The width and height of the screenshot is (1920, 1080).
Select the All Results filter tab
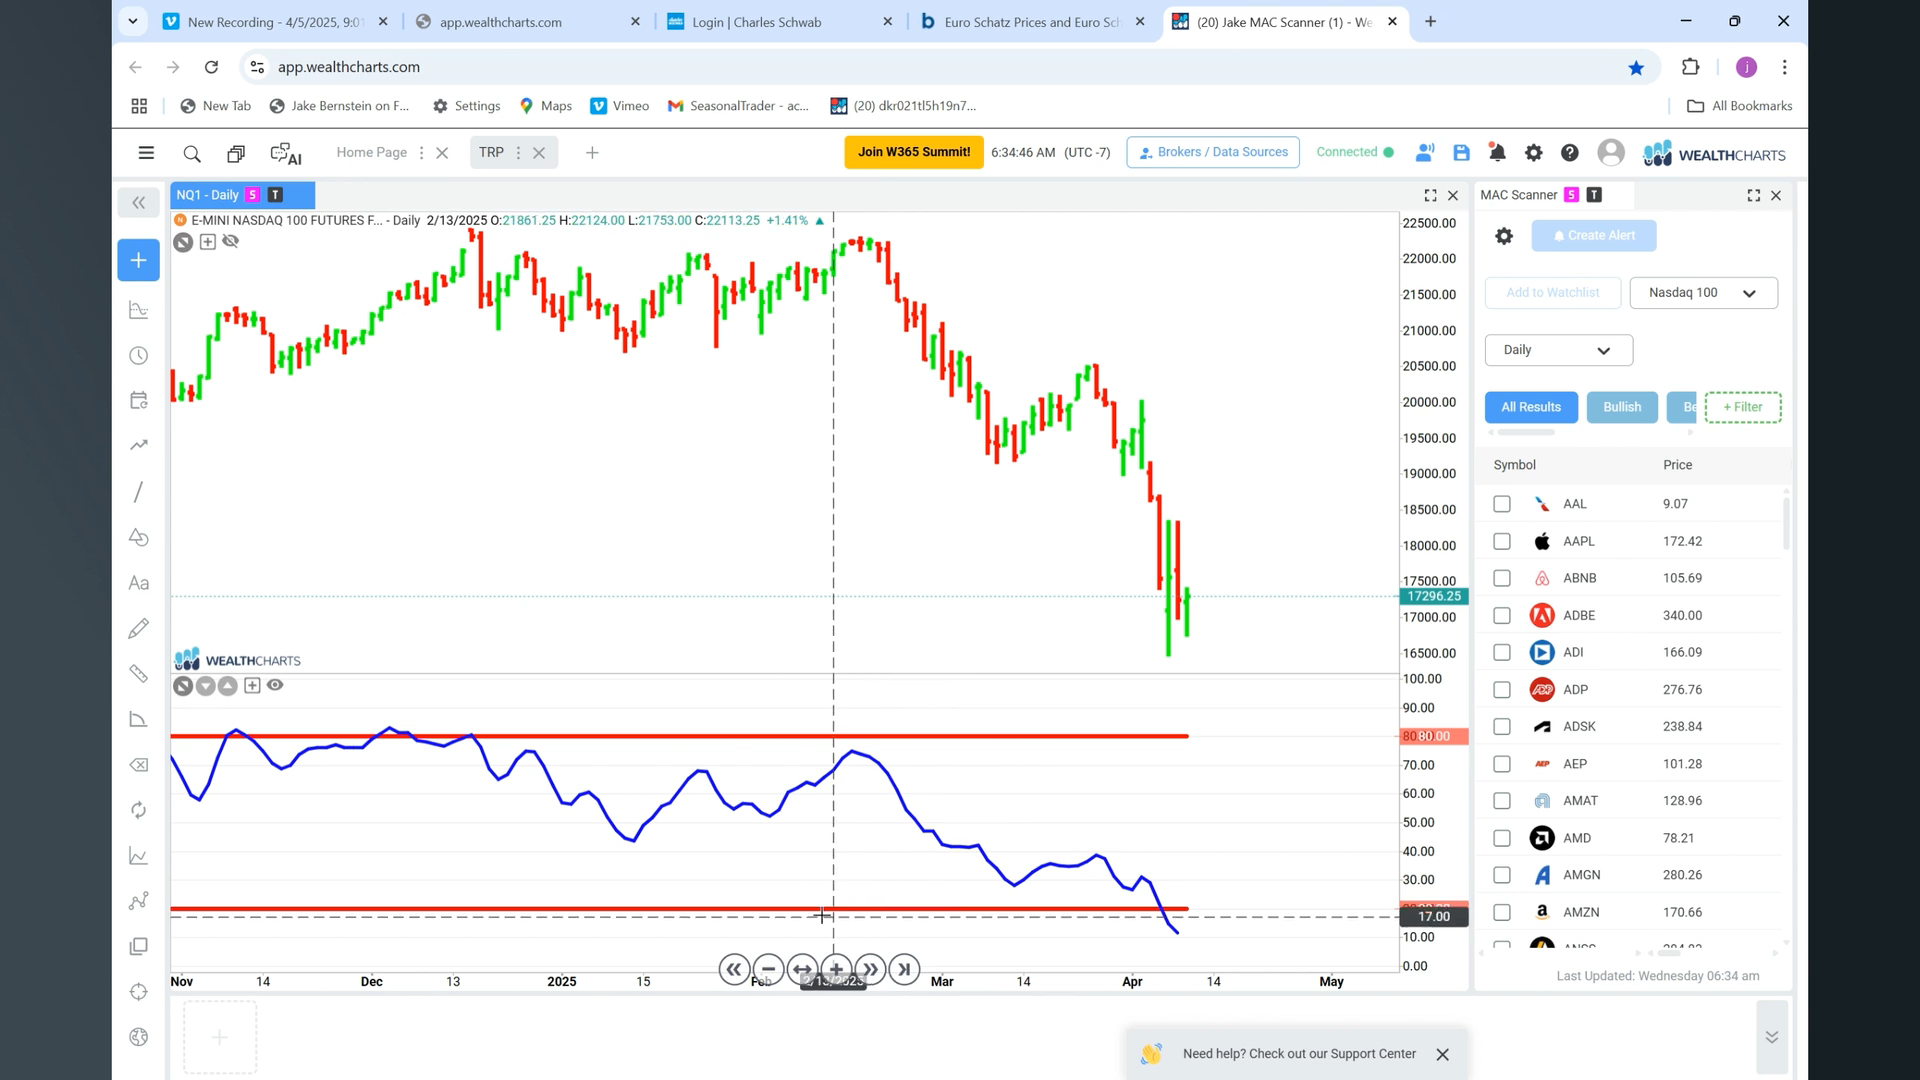tap(1531, 407)
